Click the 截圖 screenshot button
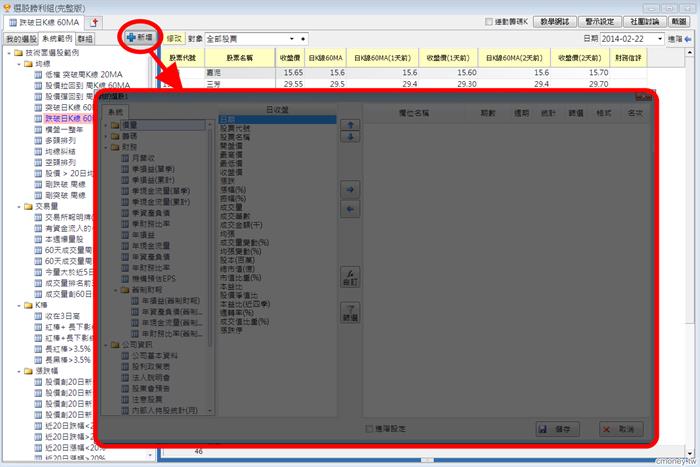 pyautogui.click(x=679, y=21)
